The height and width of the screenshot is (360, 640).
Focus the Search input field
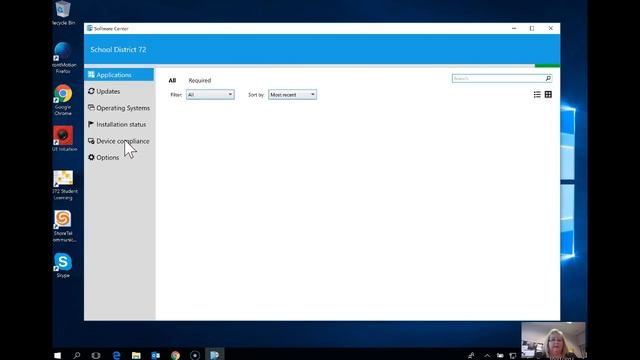click(498, 78)
